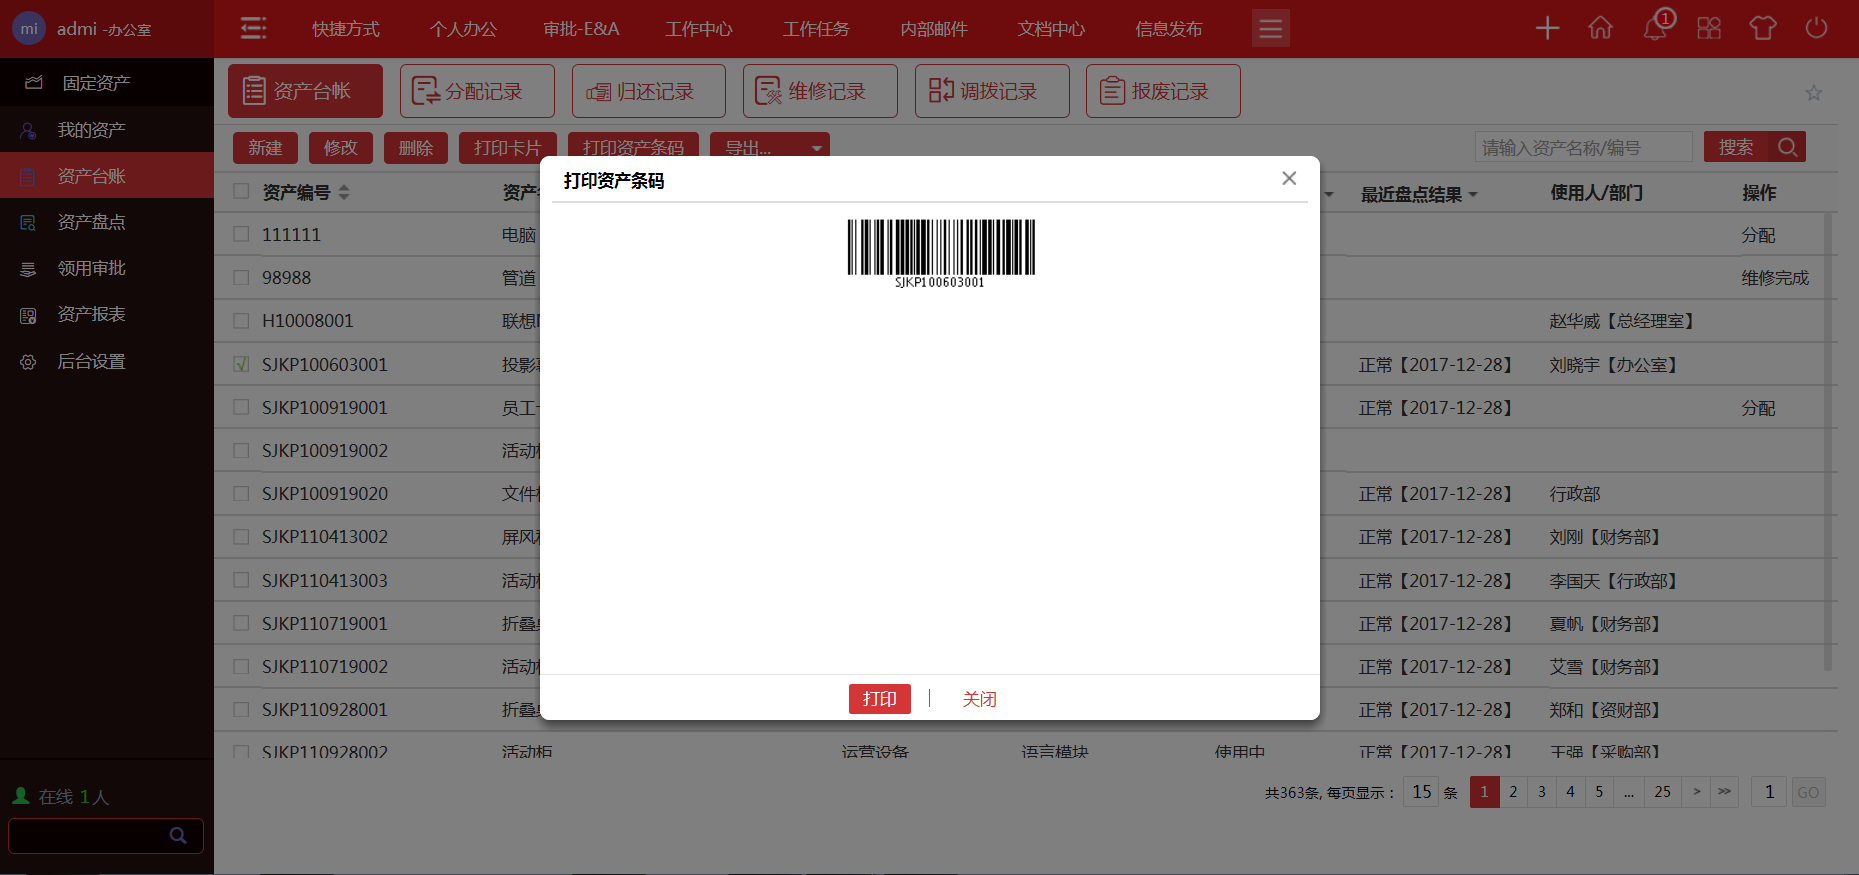Close the print barcode dialog with X
The width and height of the screenshot is (1859, 875).
[x=1289, y=178]
